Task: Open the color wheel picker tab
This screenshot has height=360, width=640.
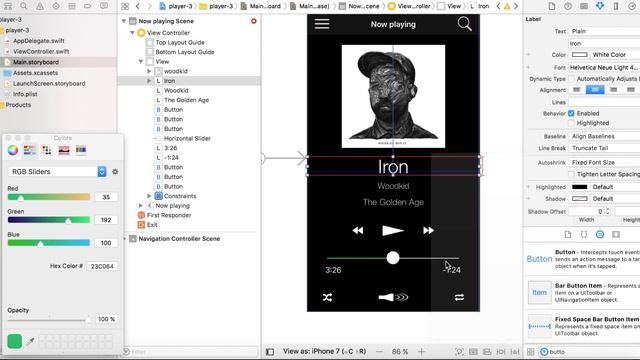Action: 13,150
